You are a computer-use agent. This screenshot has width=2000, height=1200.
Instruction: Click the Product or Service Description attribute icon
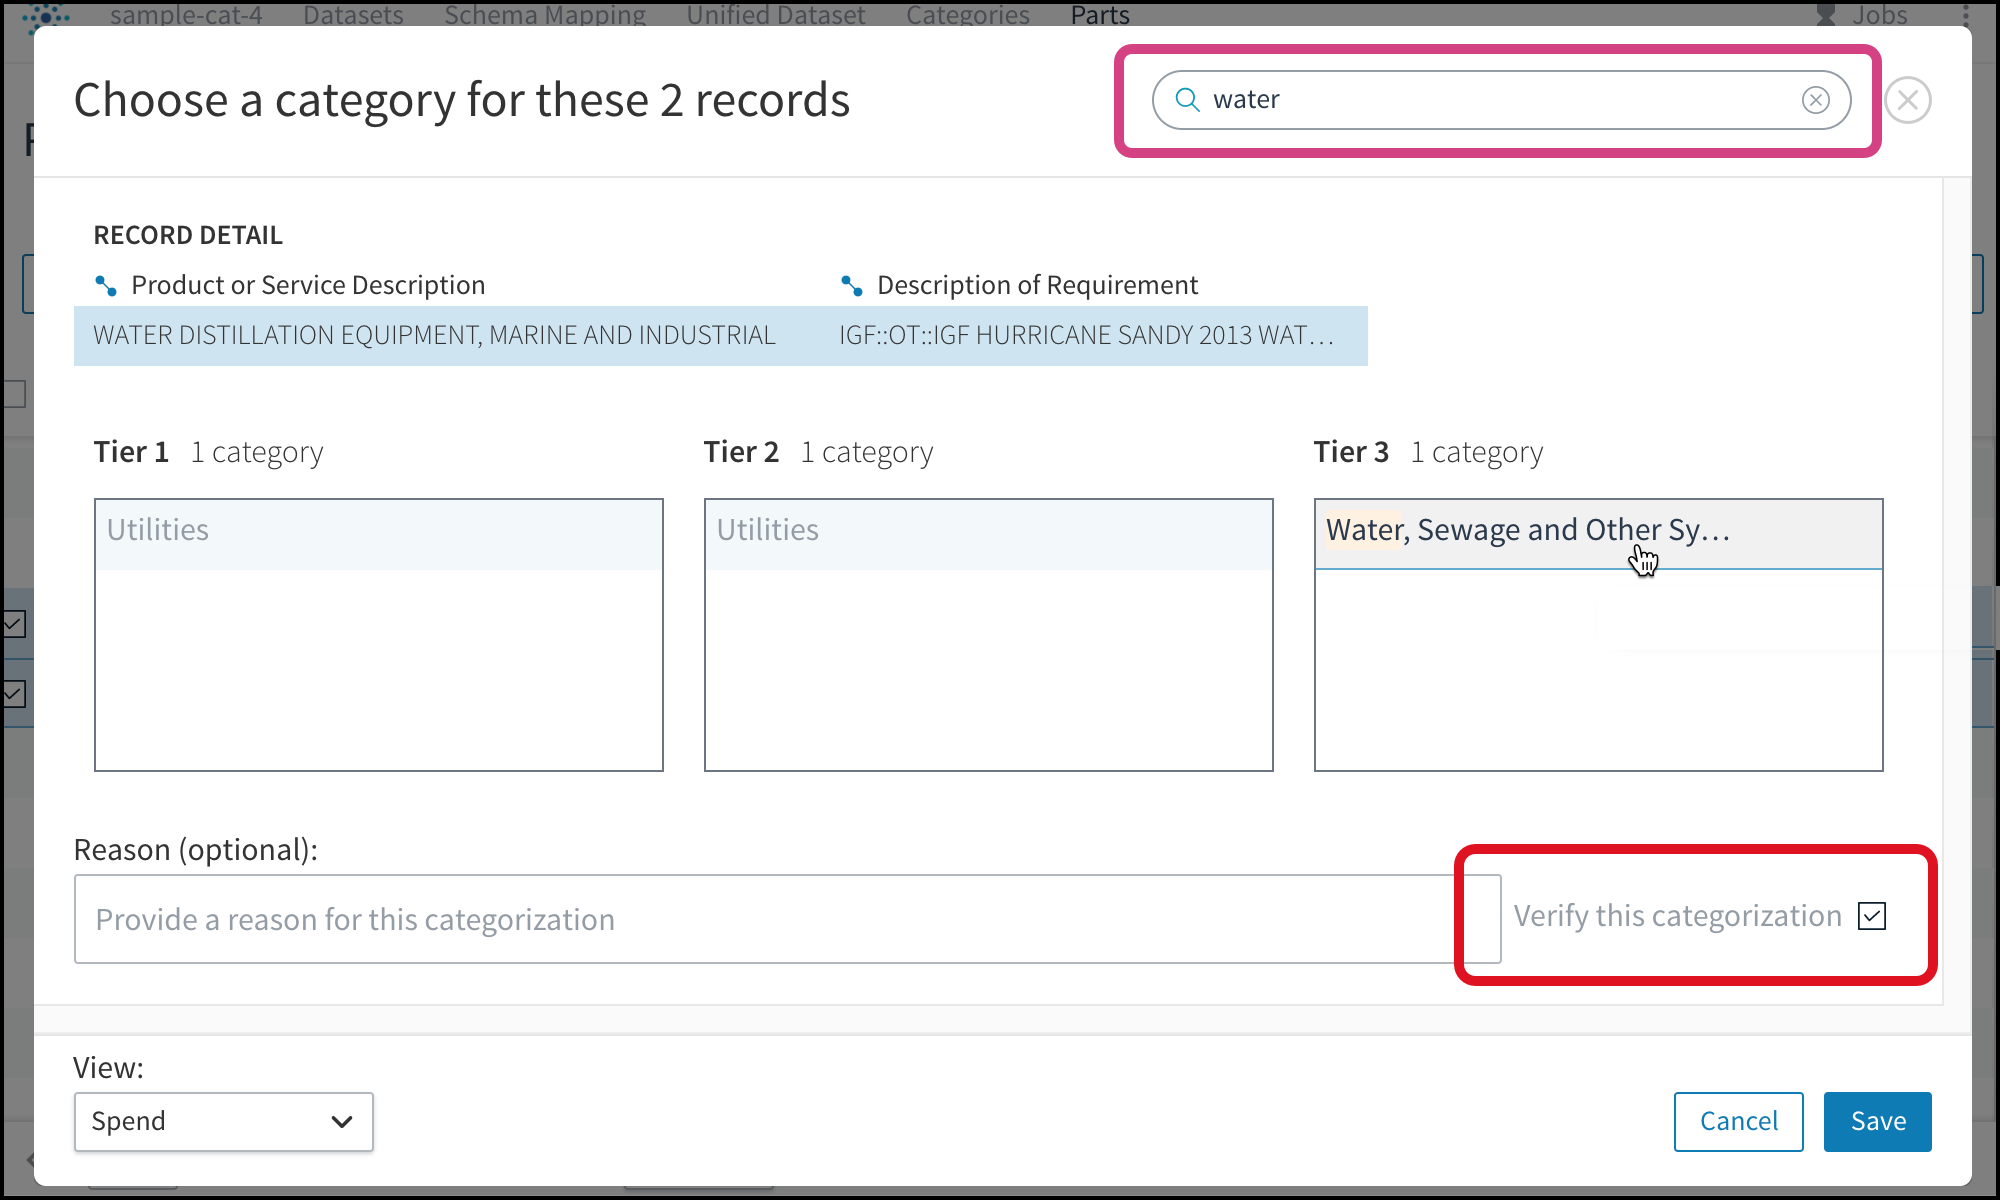tap(105, 286)
